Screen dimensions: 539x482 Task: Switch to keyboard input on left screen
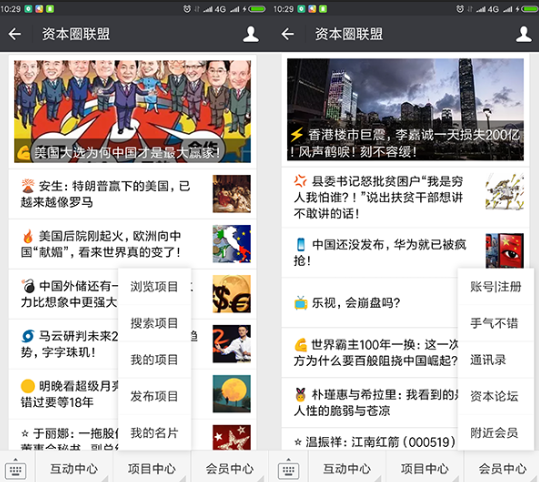click(15, 468)
